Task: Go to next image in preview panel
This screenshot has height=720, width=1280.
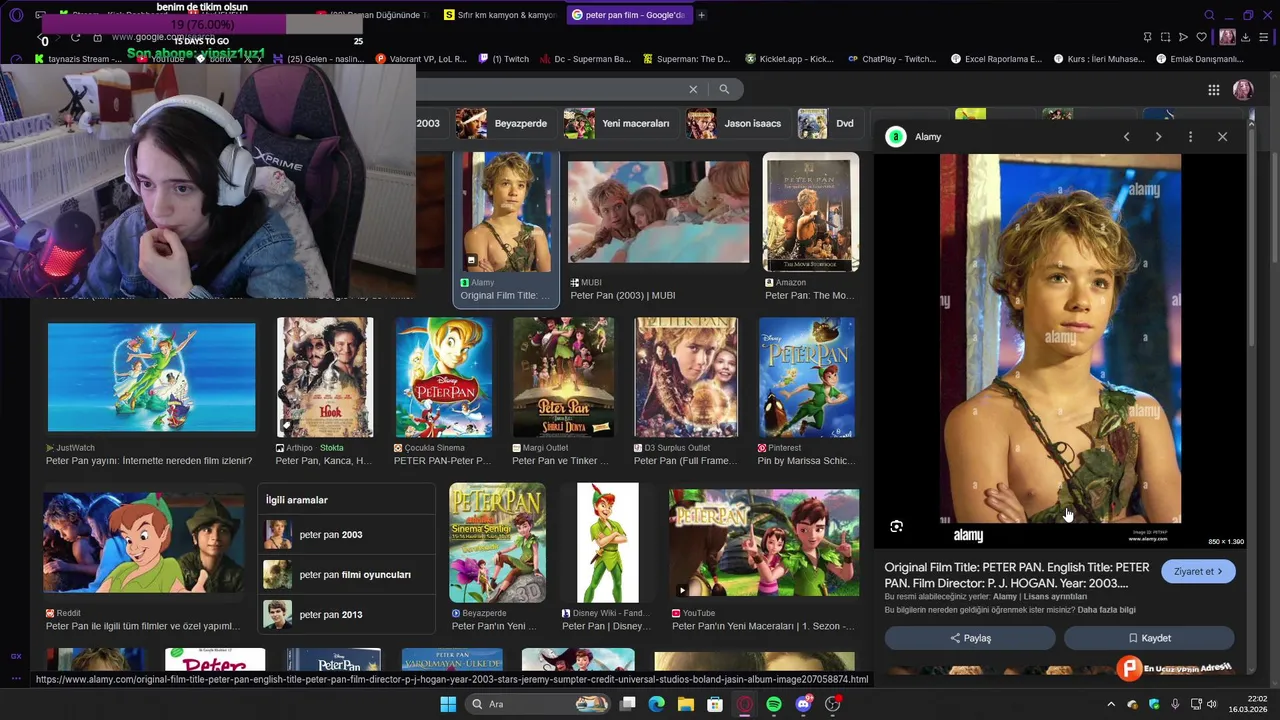Action: point(1158,137)
